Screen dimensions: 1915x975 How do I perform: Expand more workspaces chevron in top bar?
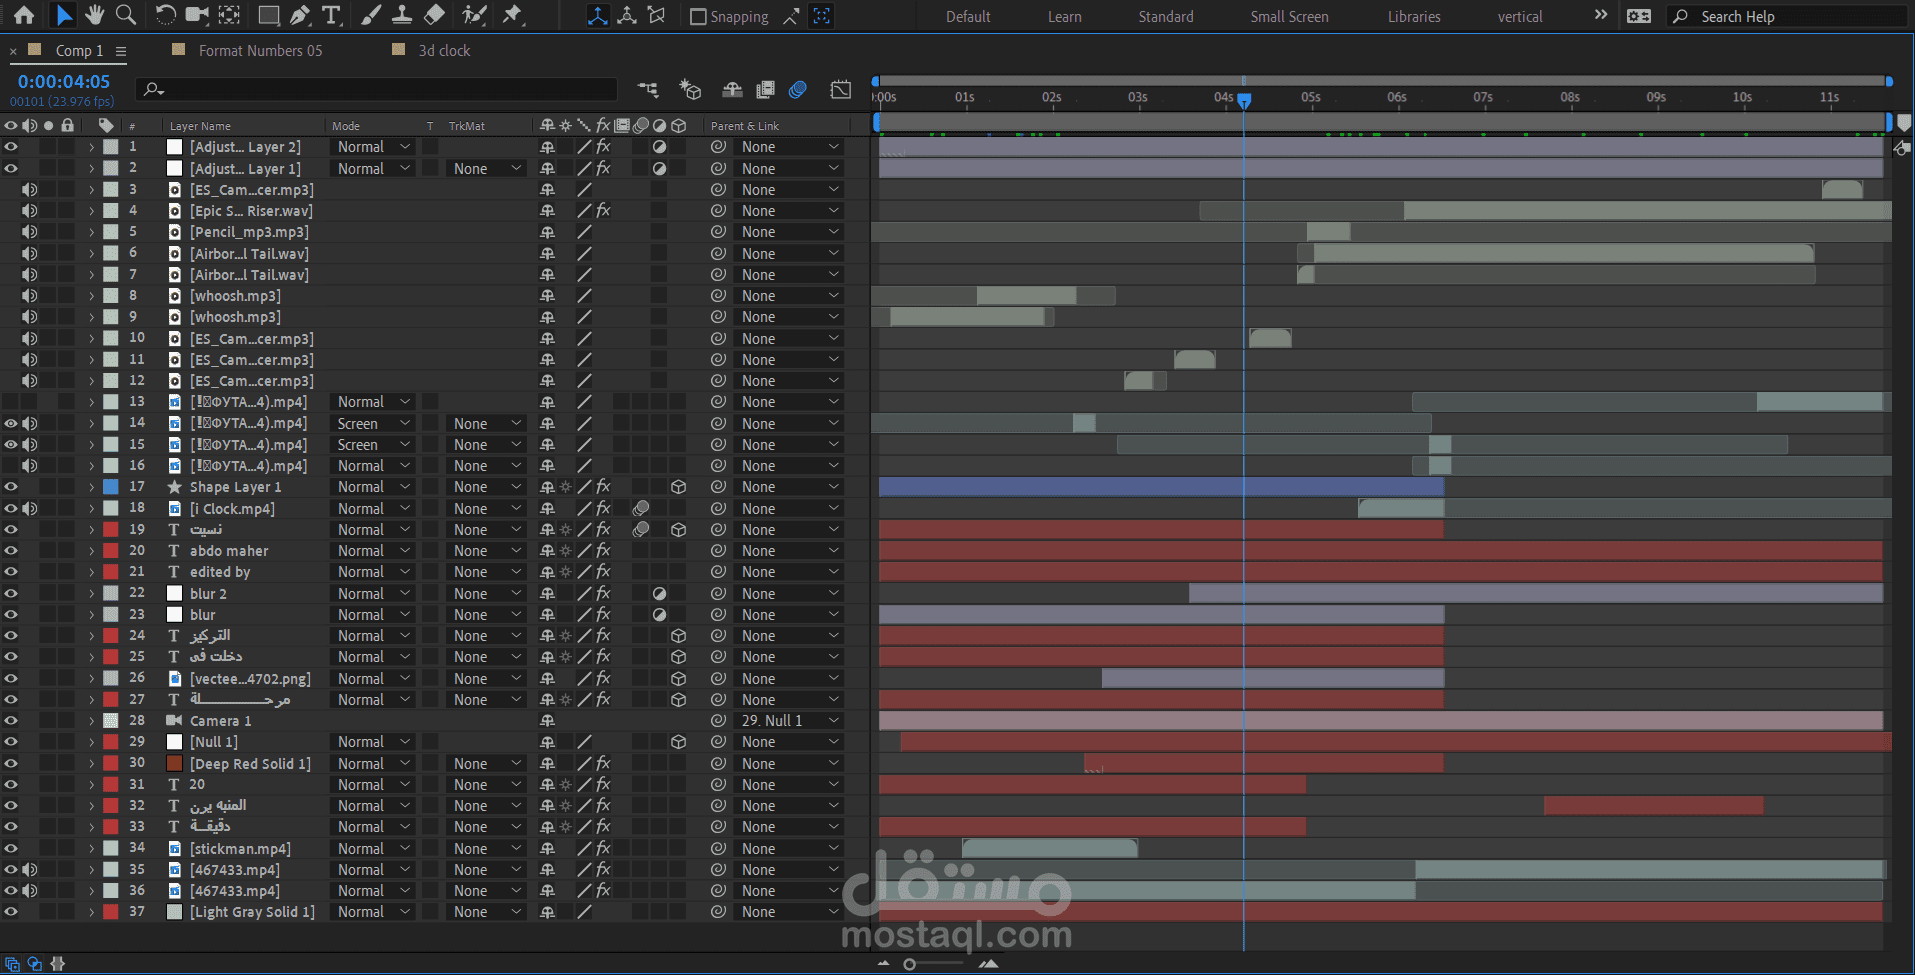pyautogui.click(x=1601, y=15)
